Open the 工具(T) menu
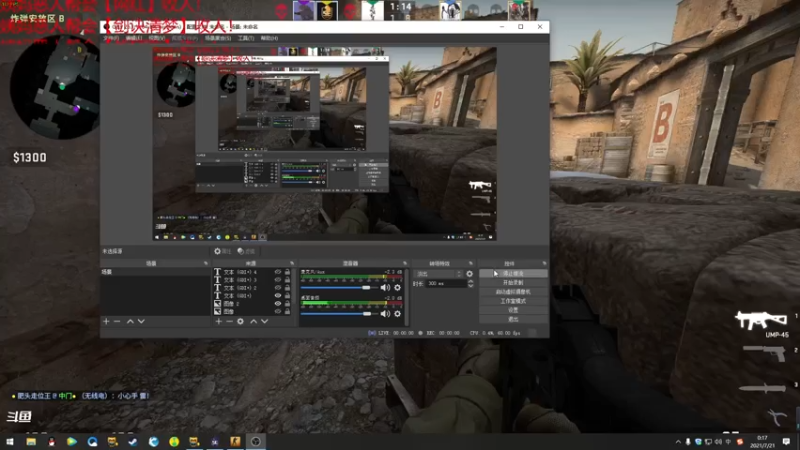The width and height of the screenshot is (800, 450). pos(246,38)
